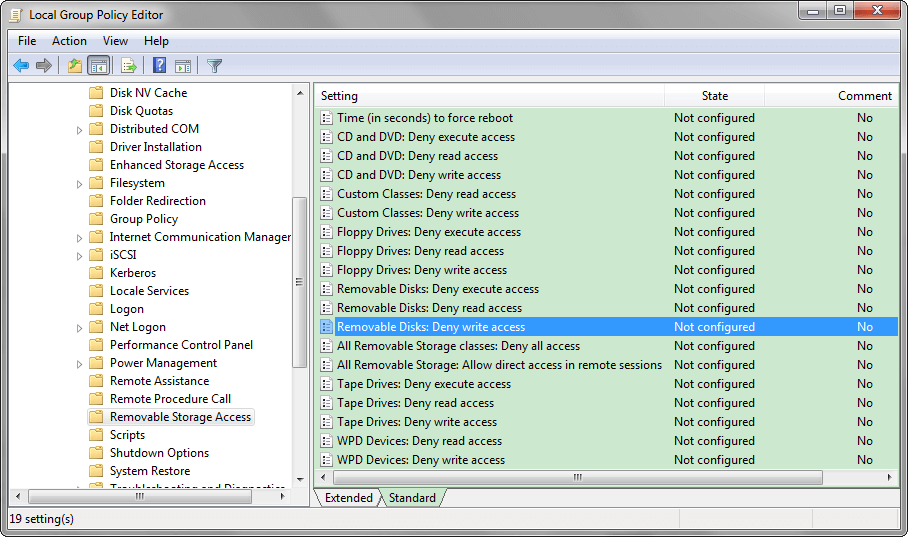The image size is (908, 537).
Task: Click the System Restore folder icon
Action: (96, 471)
